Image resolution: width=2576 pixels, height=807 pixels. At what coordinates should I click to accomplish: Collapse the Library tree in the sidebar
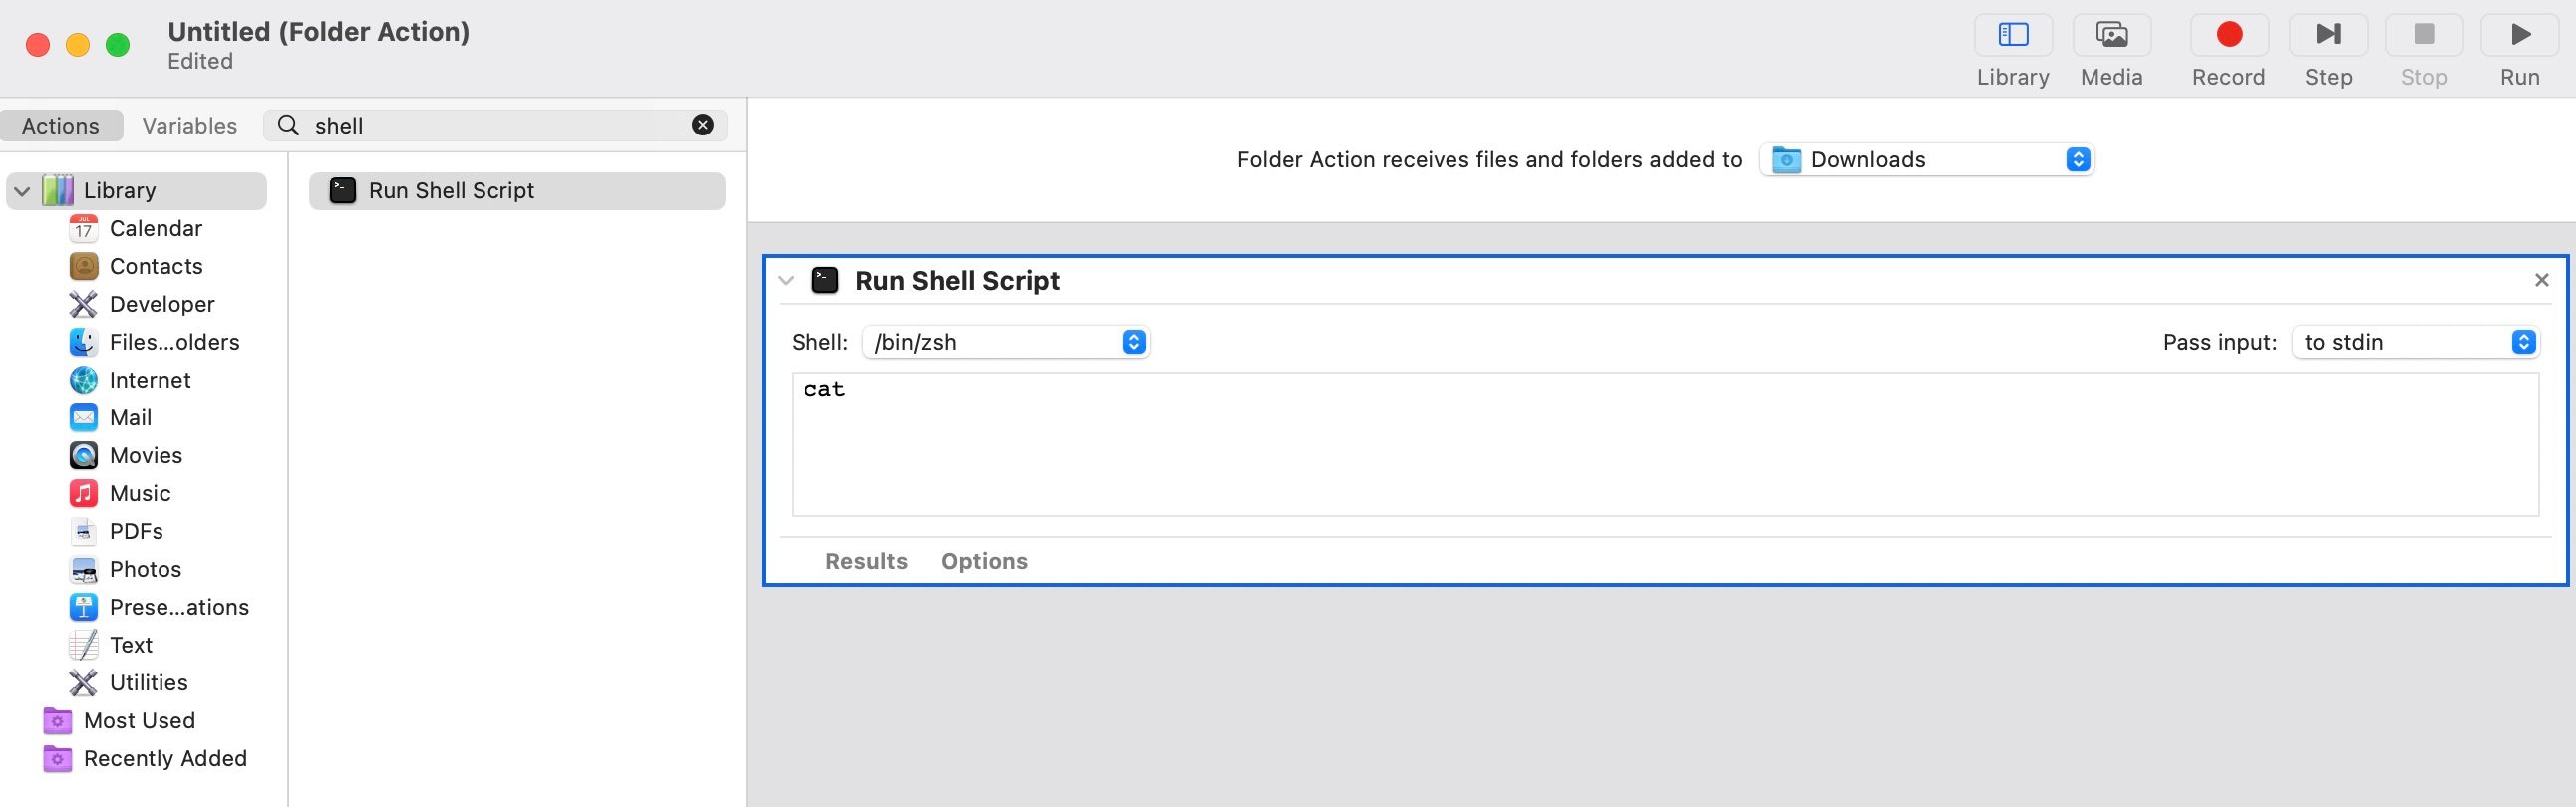coord(22,190)
